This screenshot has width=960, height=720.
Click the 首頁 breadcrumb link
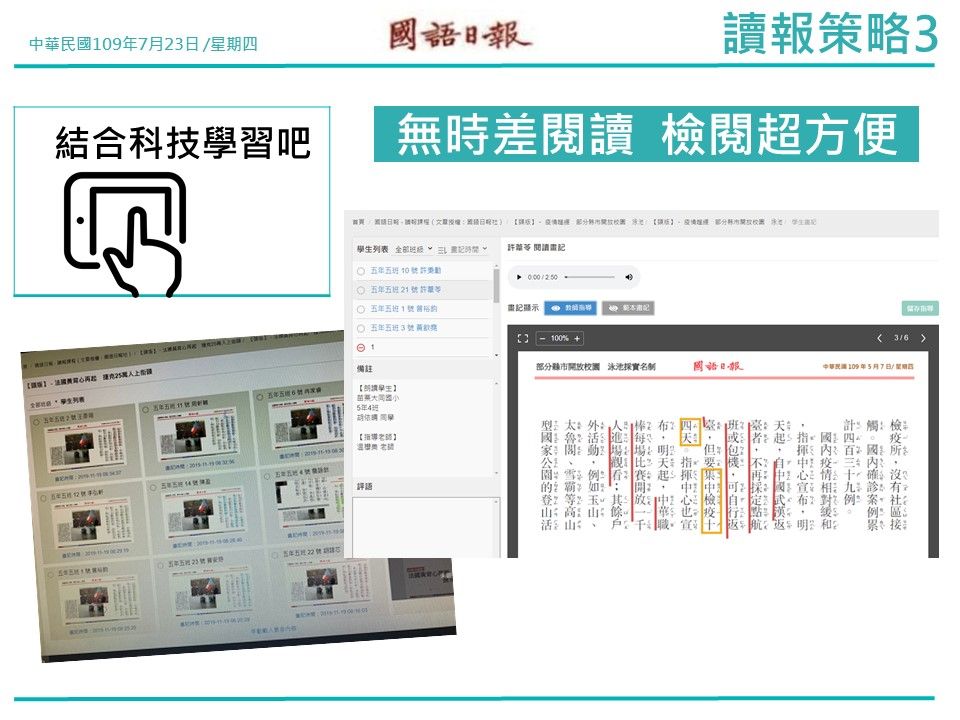coord(357,221)
